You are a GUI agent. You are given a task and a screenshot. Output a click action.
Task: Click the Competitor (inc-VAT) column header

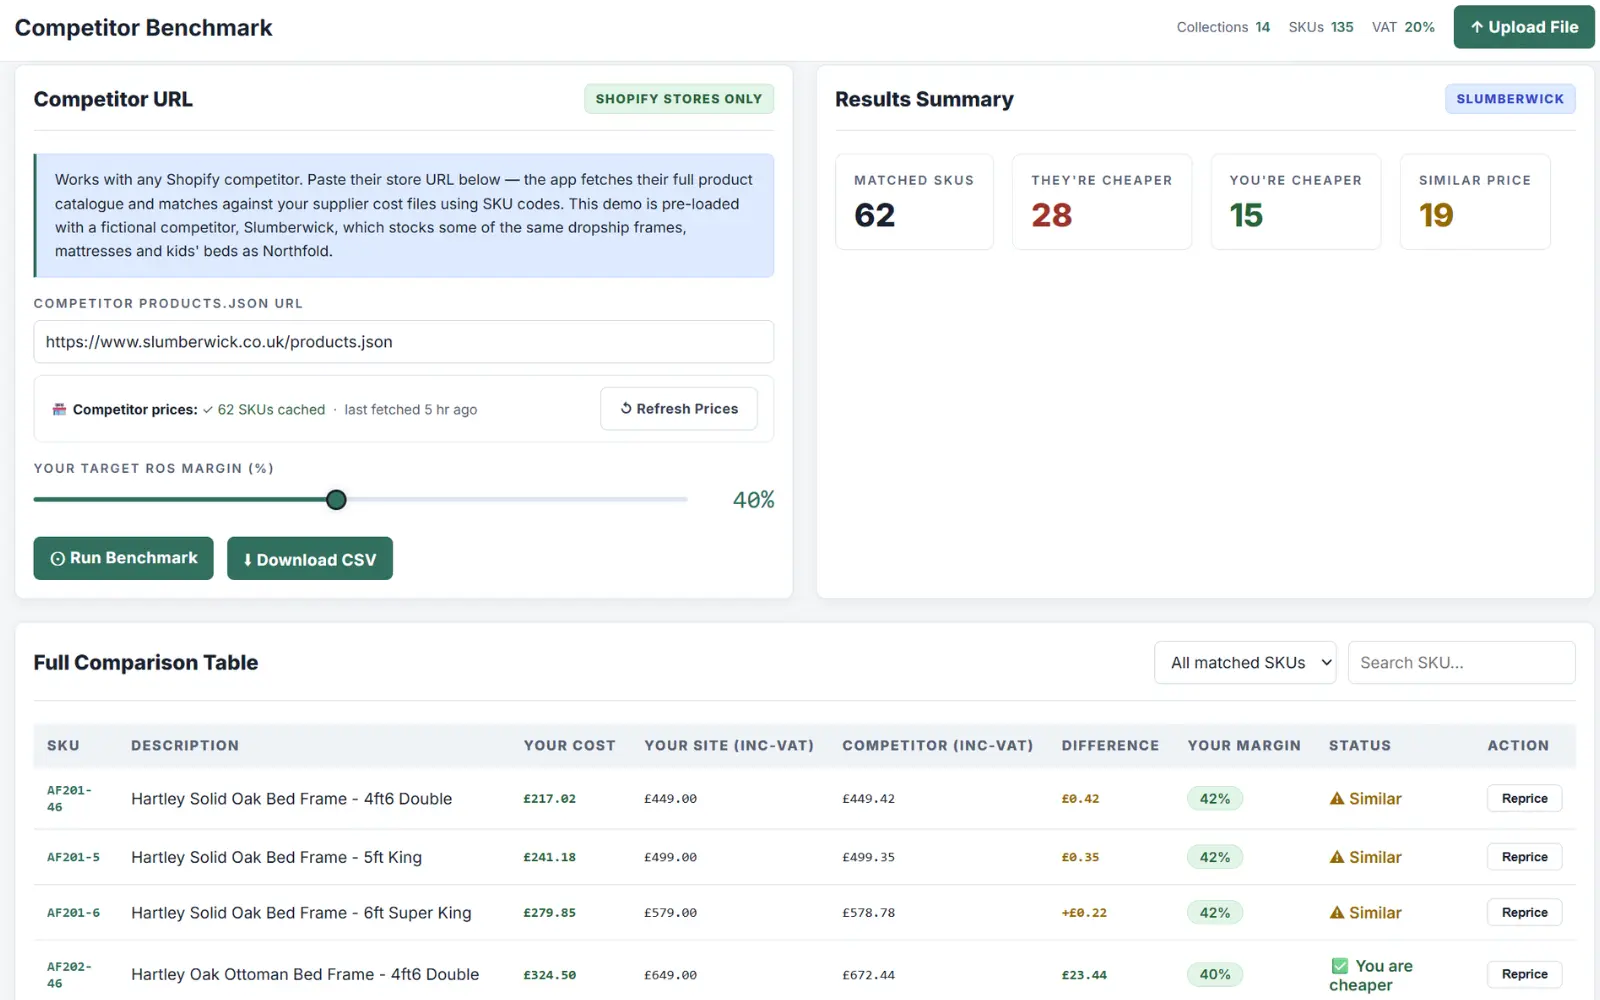[x=937, y=746]
